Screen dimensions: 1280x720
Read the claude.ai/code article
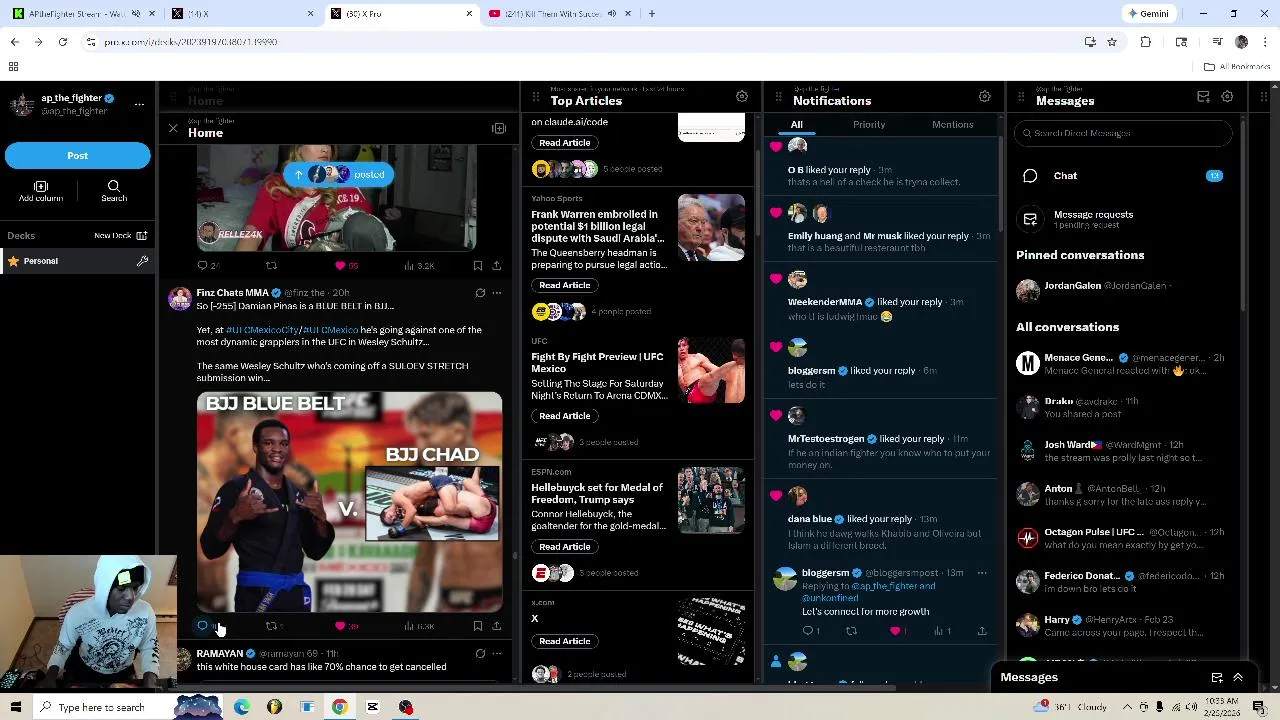564,143
